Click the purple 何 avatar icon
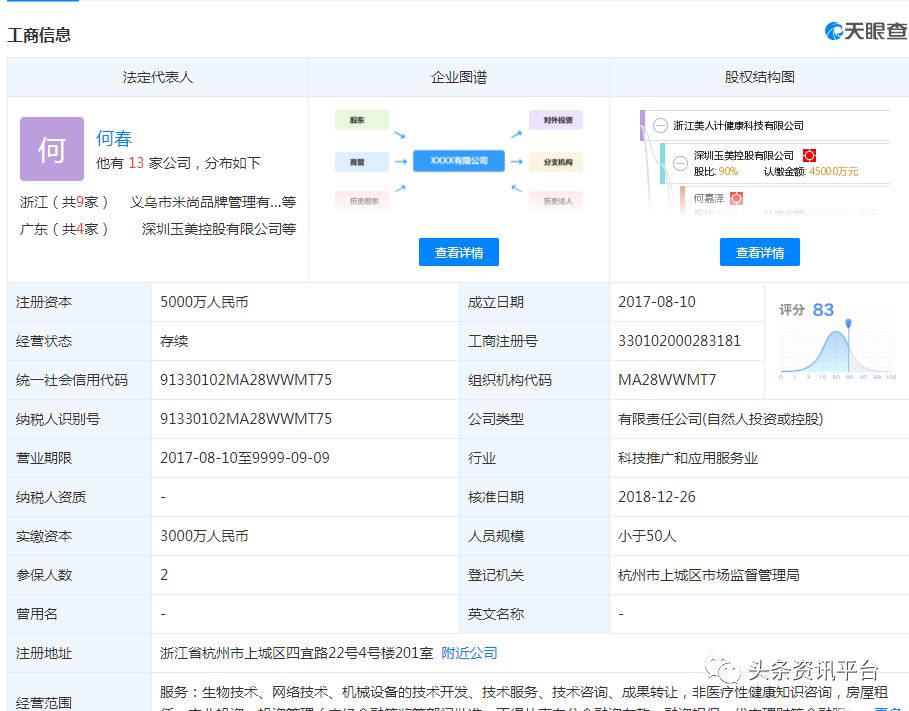Viewport: 909px width, 711px height. click(52, 149)
